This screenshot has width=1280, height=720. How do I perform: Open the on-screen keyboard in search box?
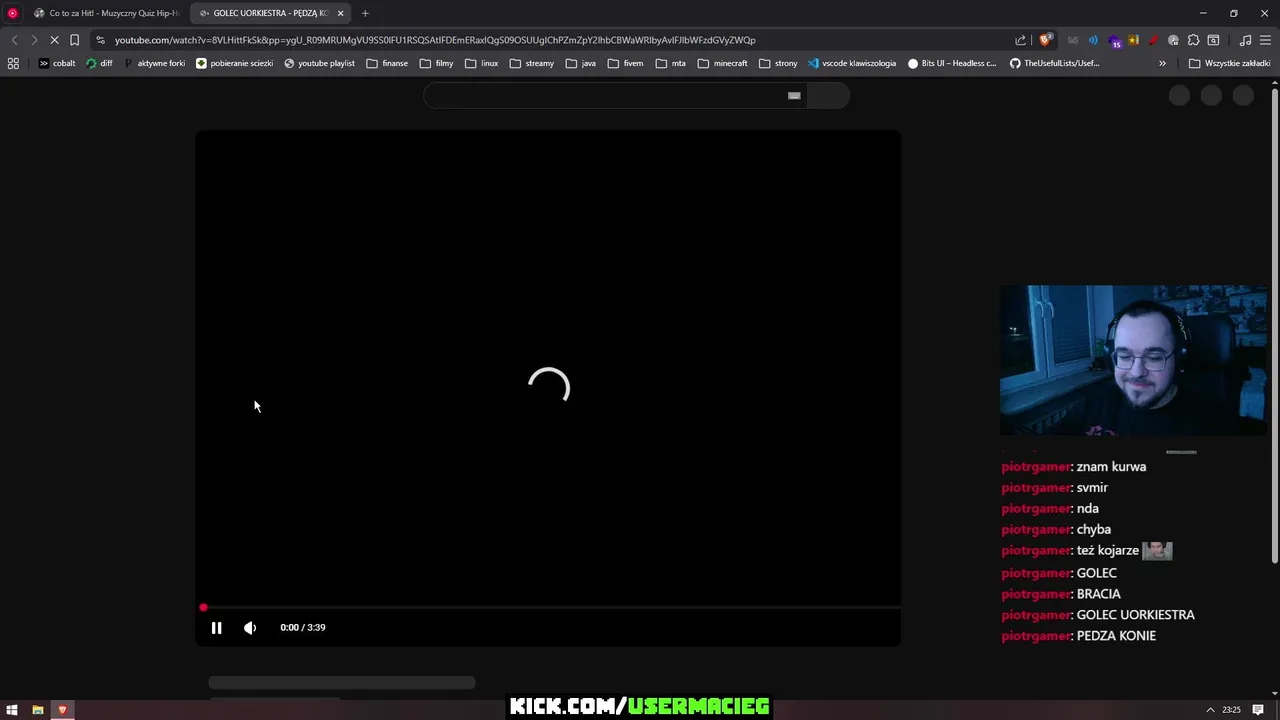(794, 96)
